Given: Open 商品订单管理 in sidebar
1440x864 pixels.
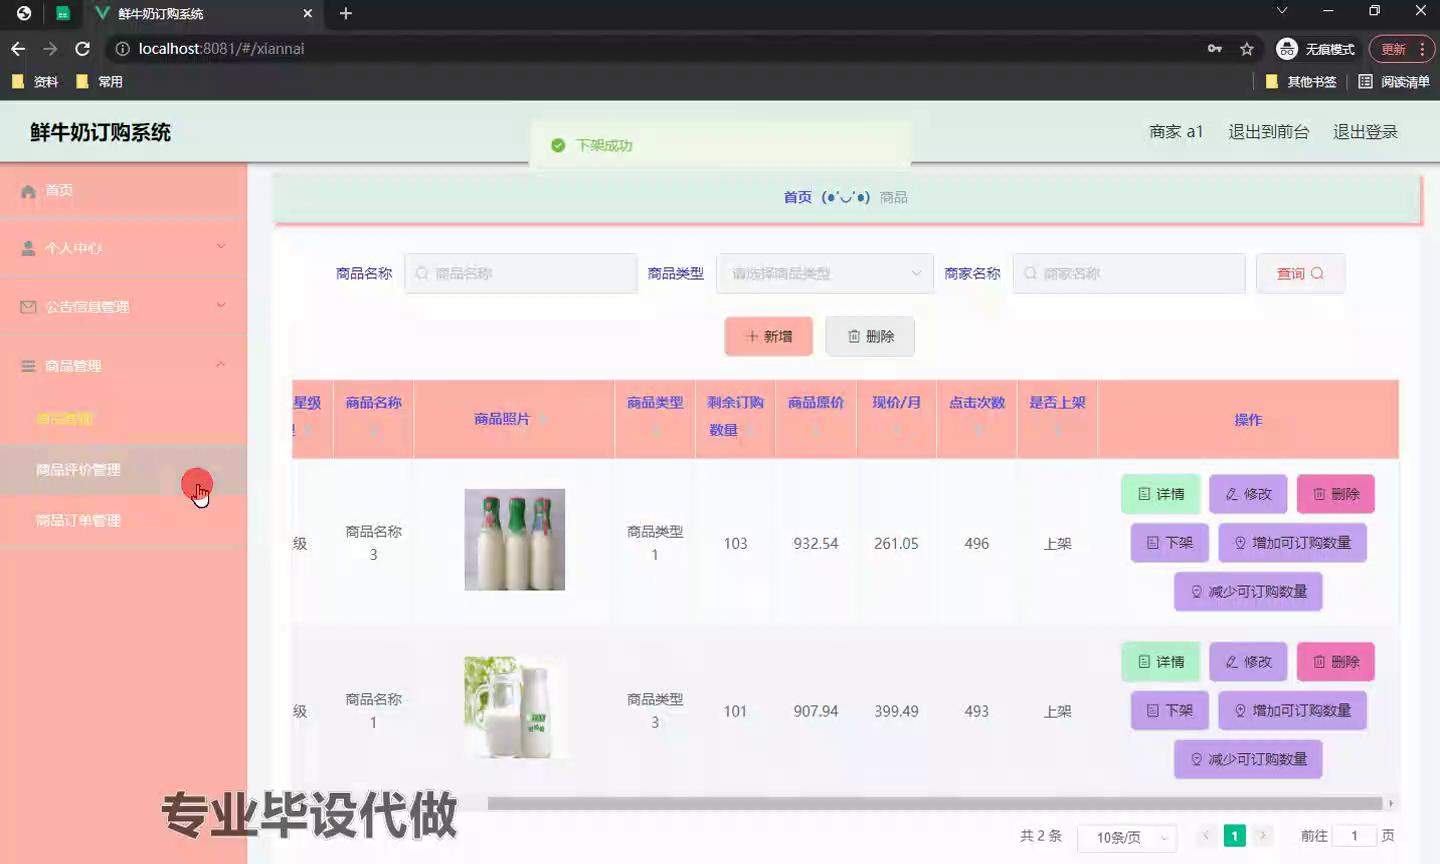Looking at the screenshot, I should point(78,521).
